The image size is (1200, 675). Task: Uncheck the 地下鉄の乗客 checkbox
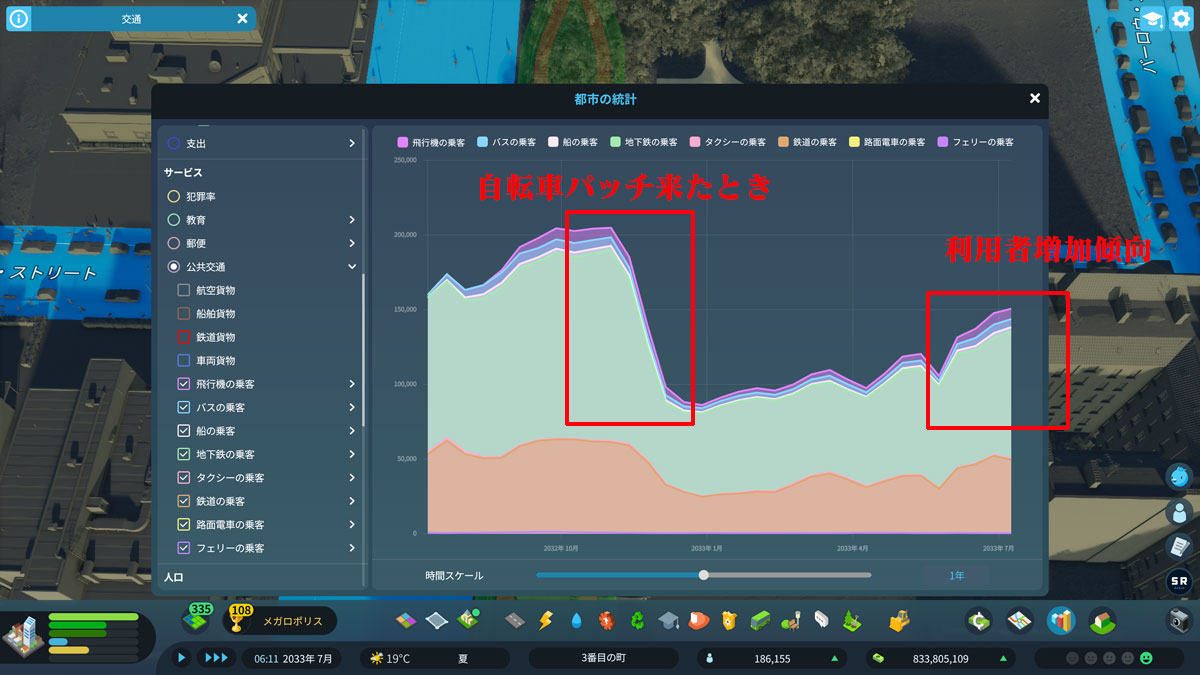coord(184,455)
